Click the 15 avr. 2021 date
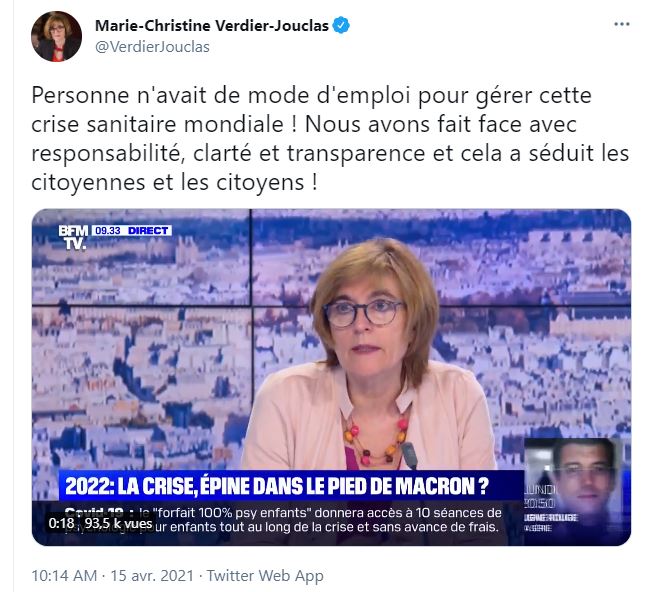This screenshot has height=592, width=647. click(152, 575)
